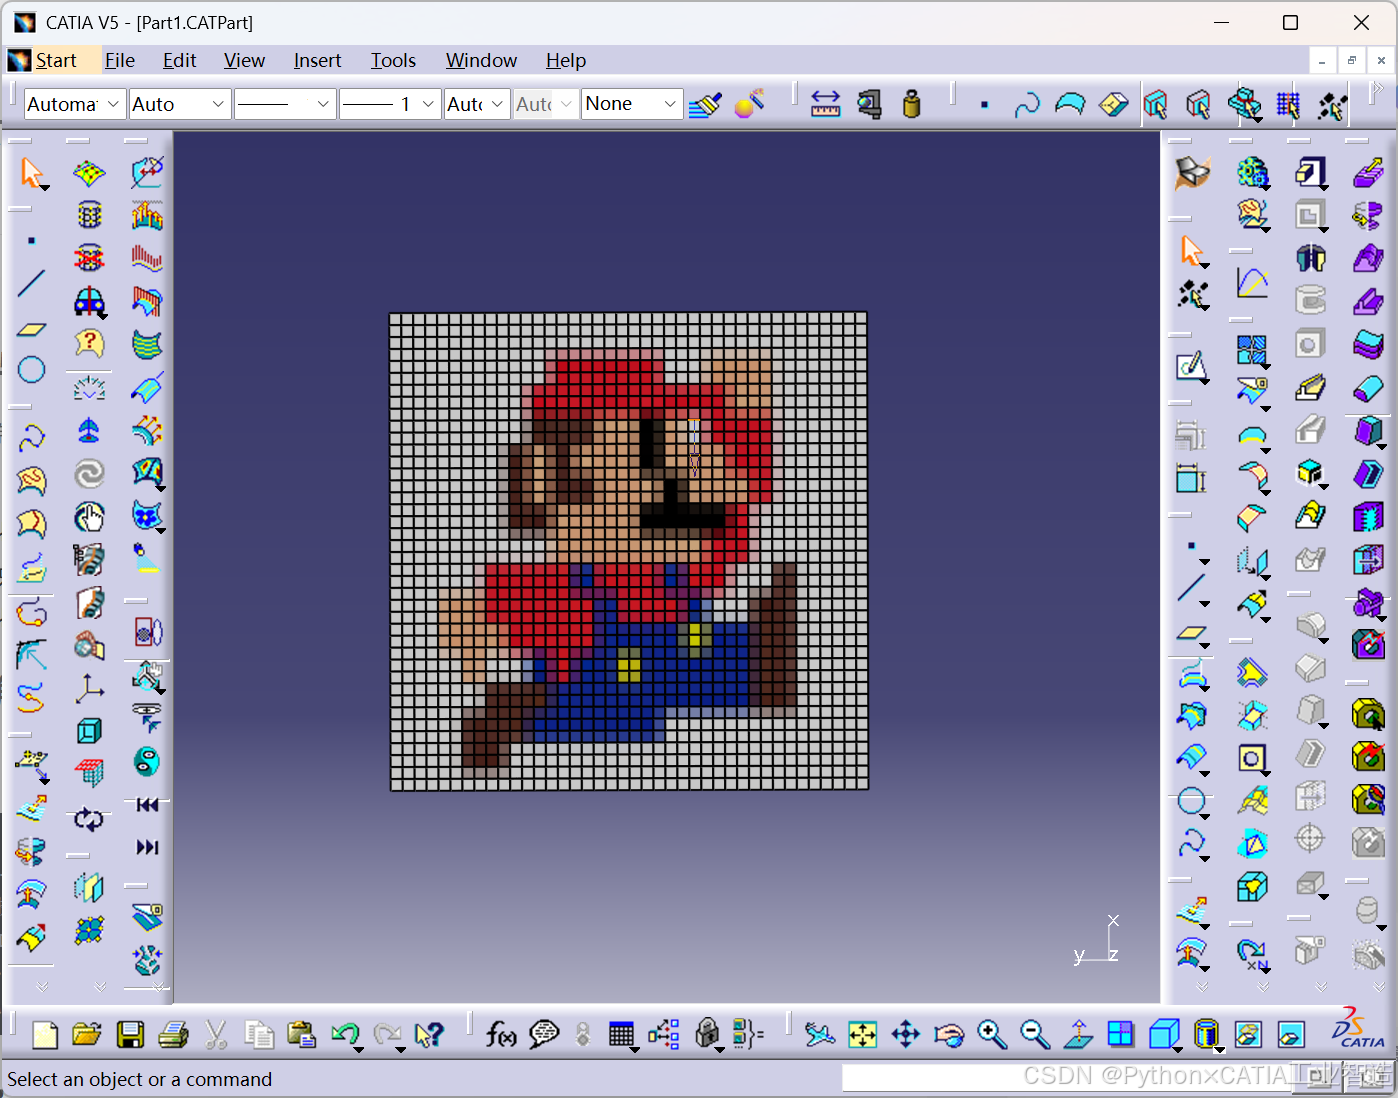The width and height of the screenshot is (1398, 1098).
Task: Select the Rotate view tool
Action: pos(949,1034)
